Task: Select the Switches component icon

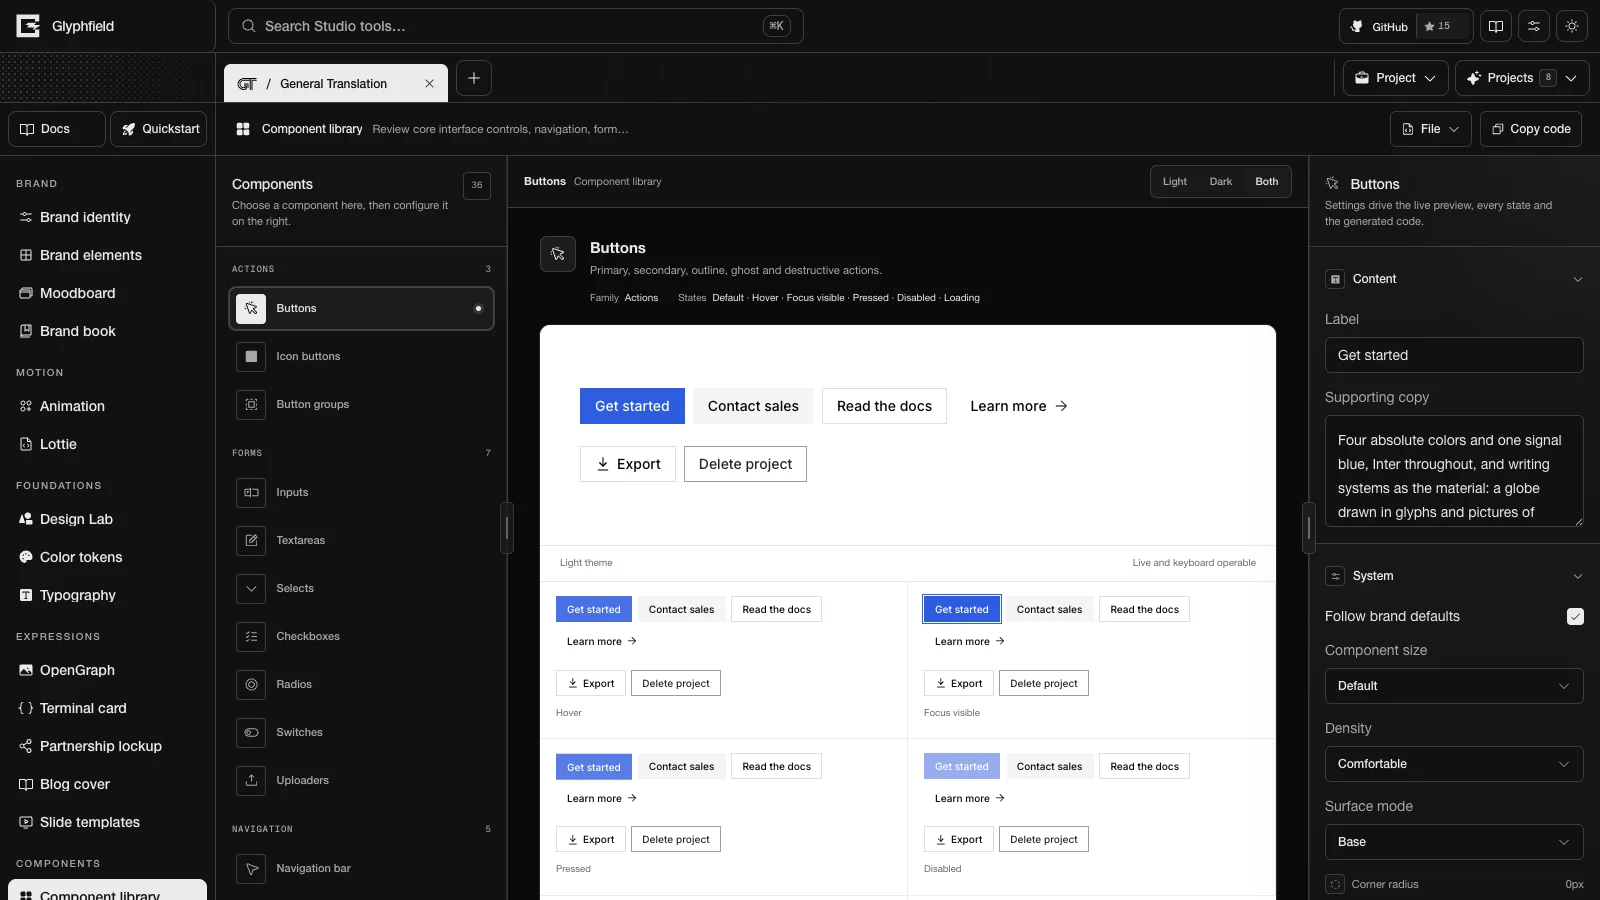Action: (251, 732)
